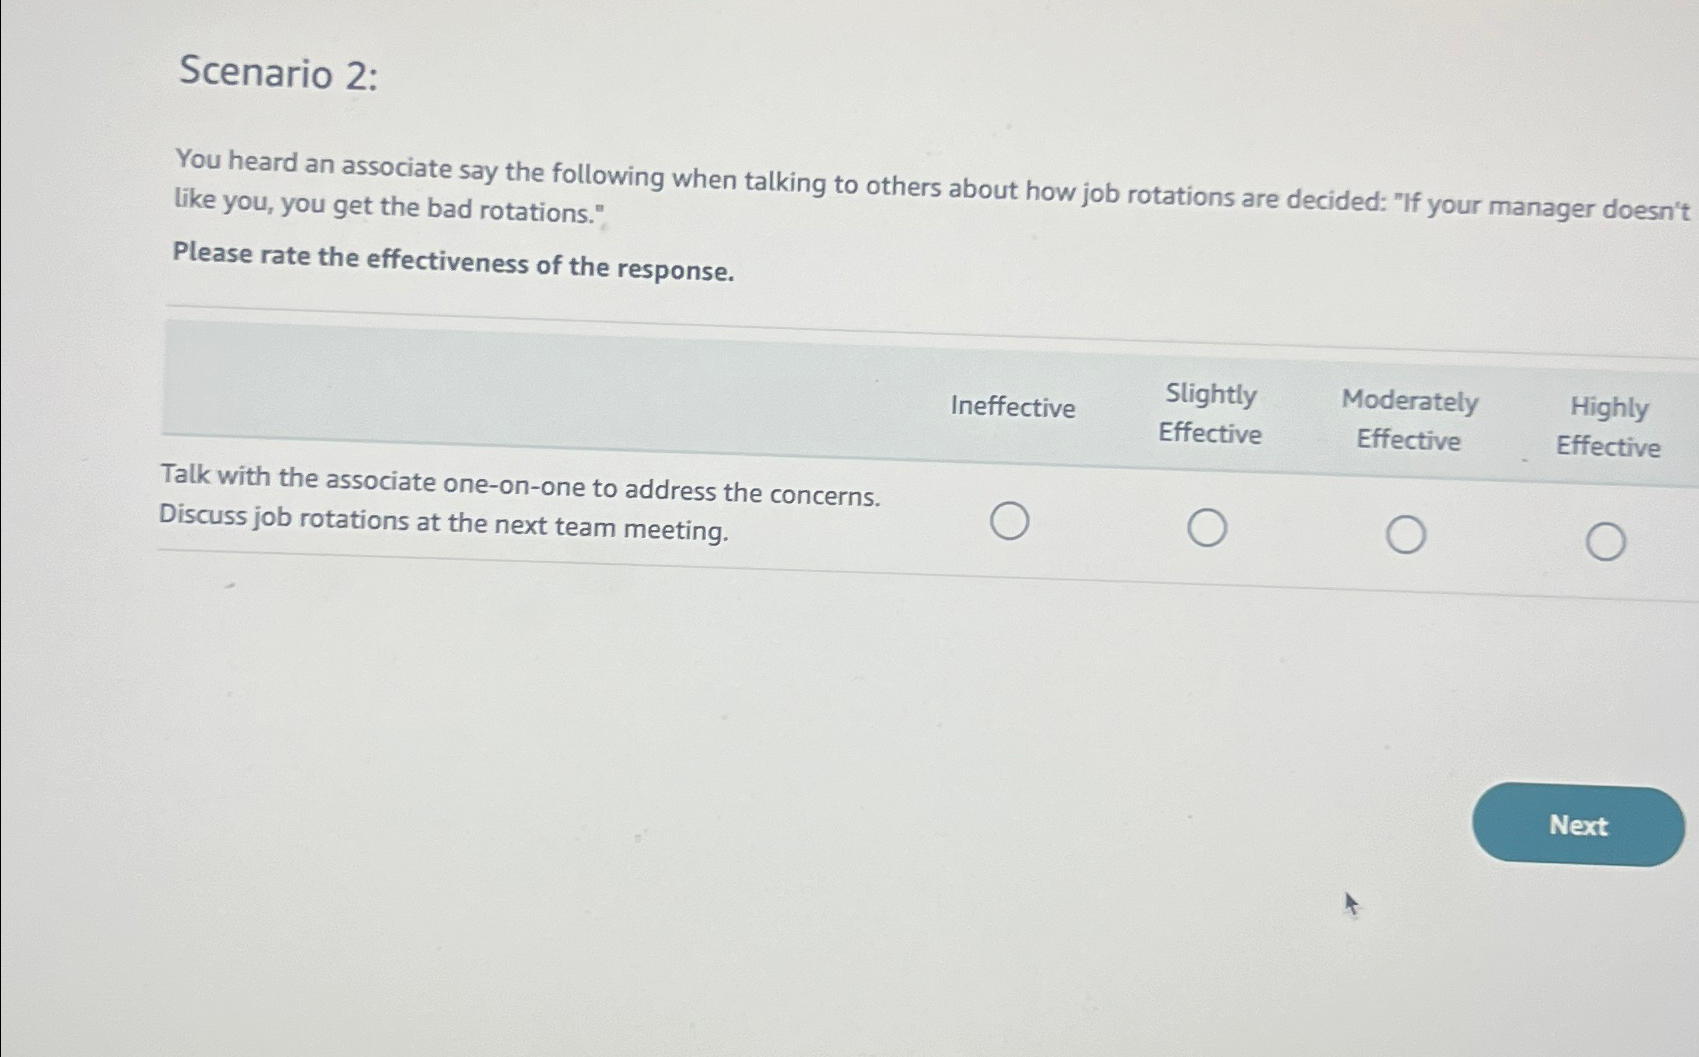
Task: Select the Highly Effective rating radio button
Action: coord(1606,542)
